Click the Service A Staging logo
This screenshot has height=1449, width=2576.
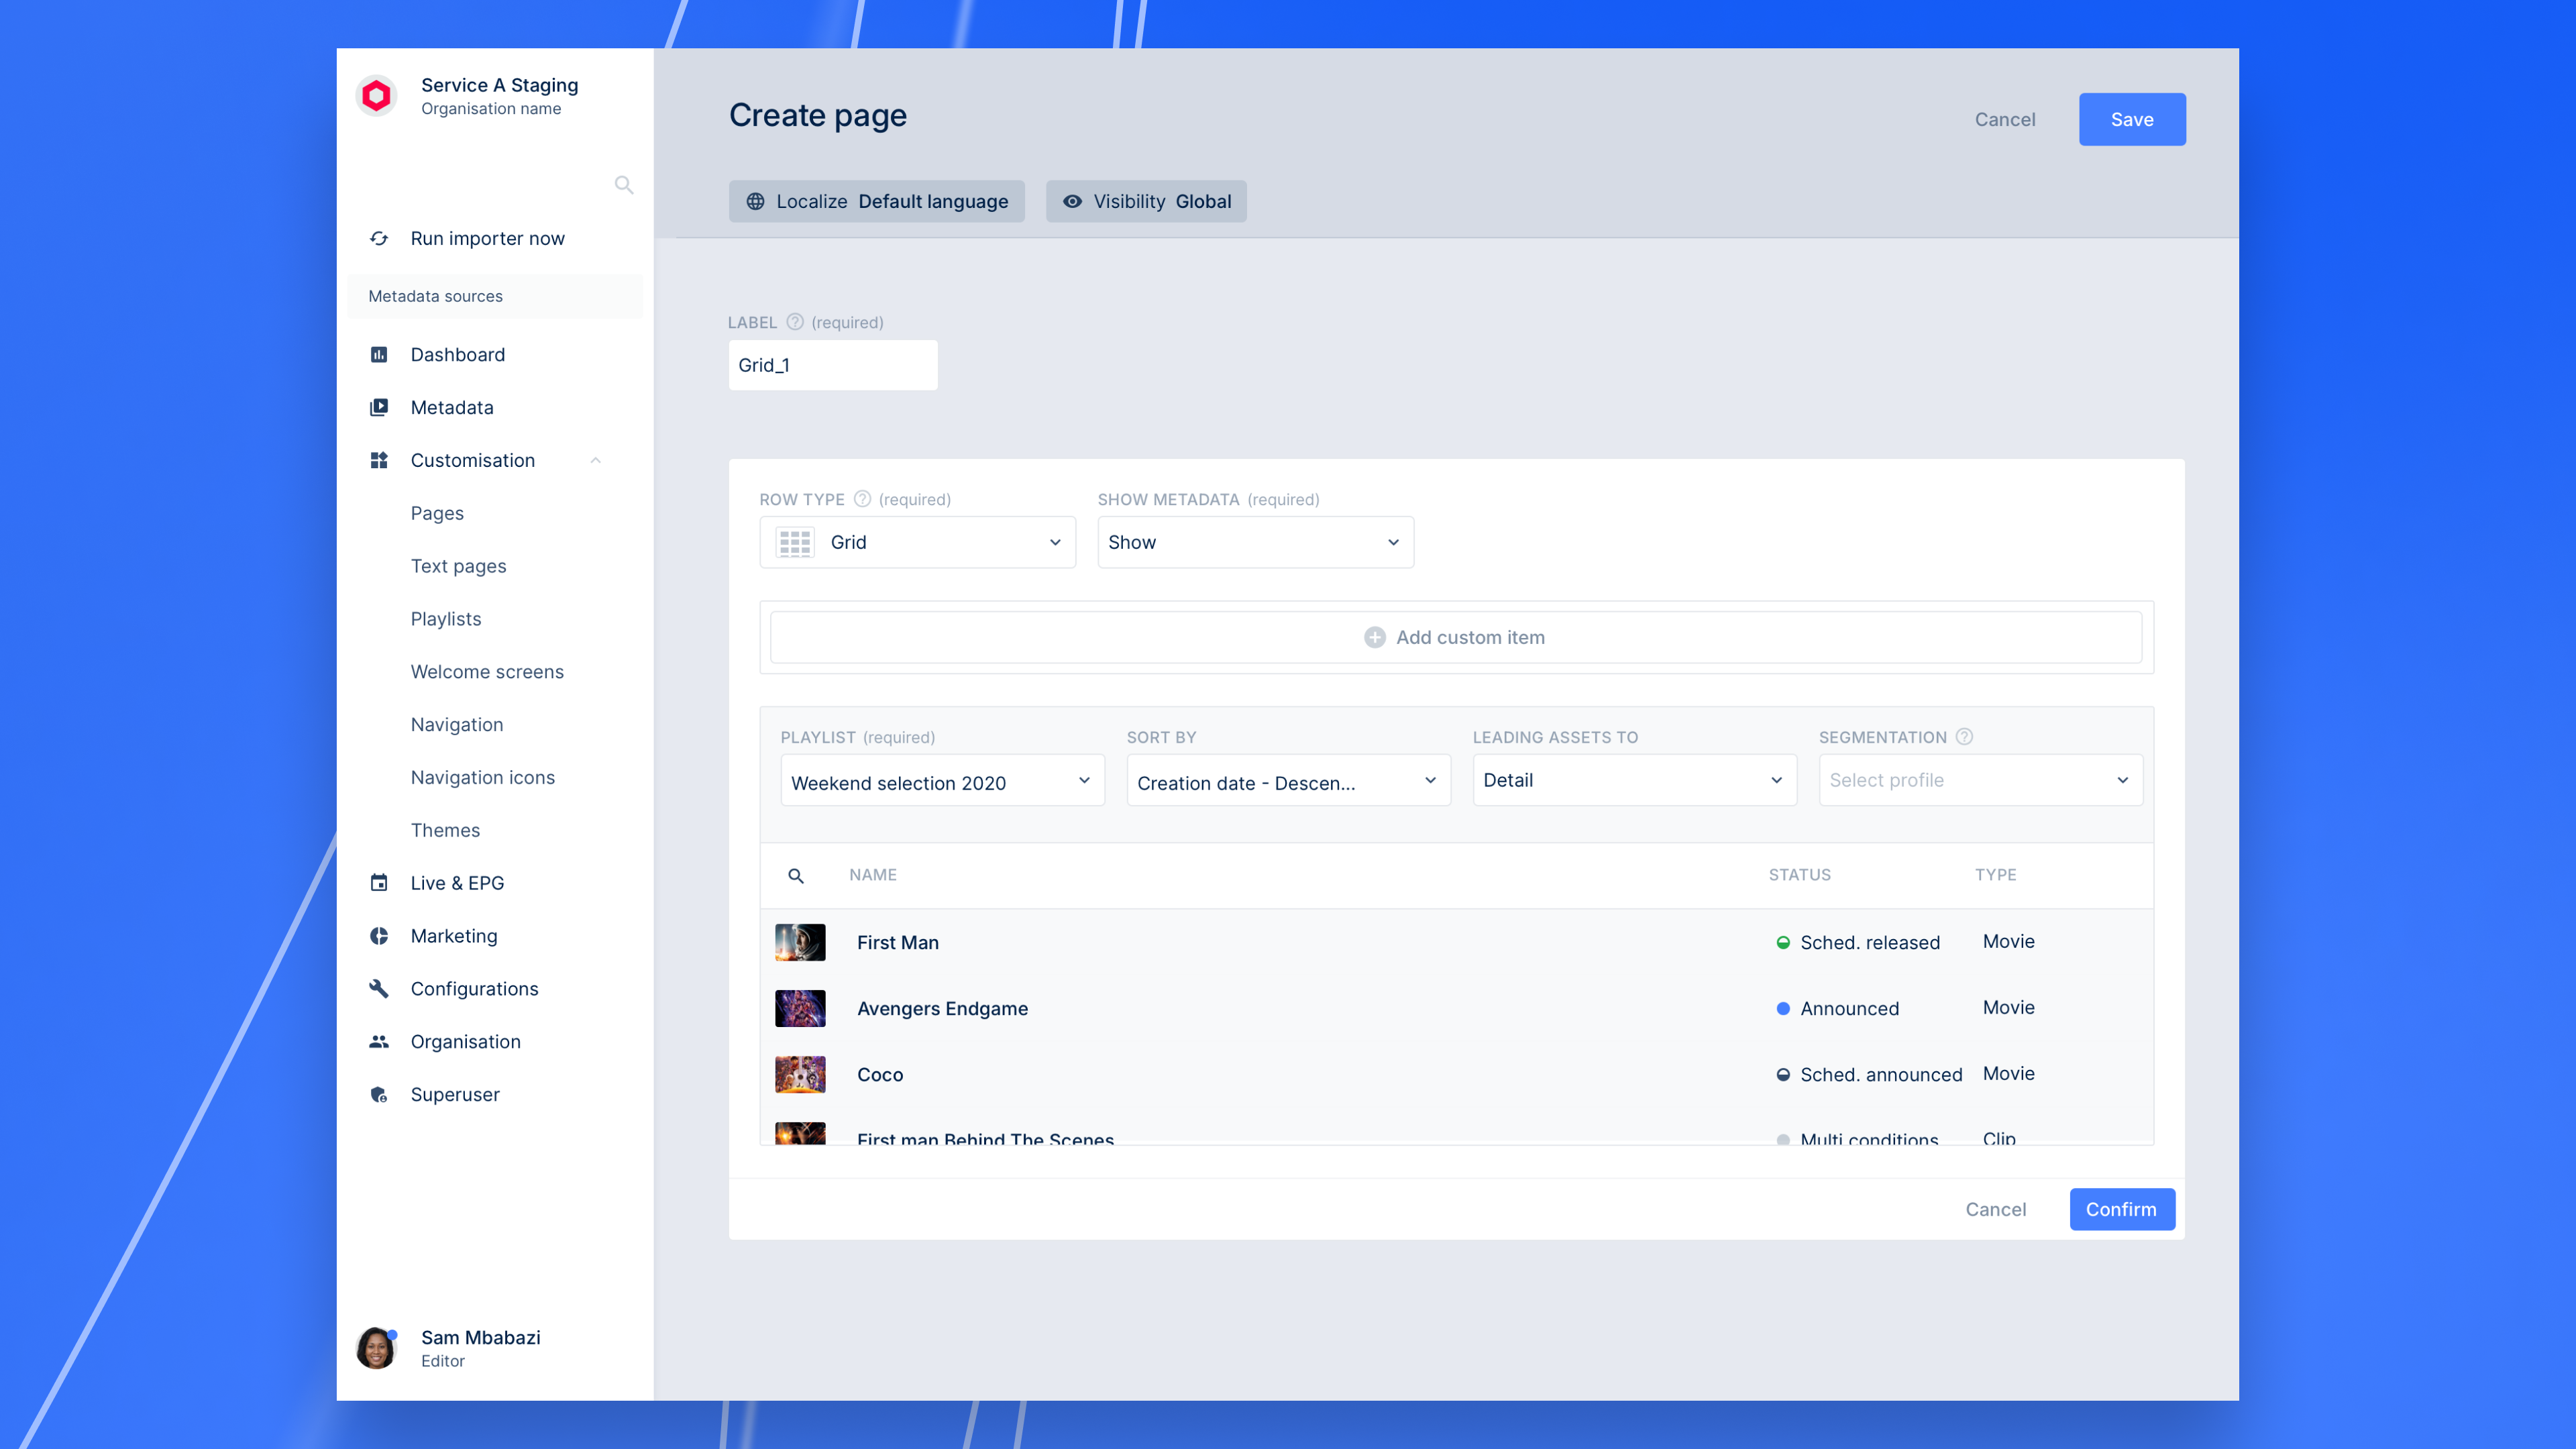coord(376,96)
